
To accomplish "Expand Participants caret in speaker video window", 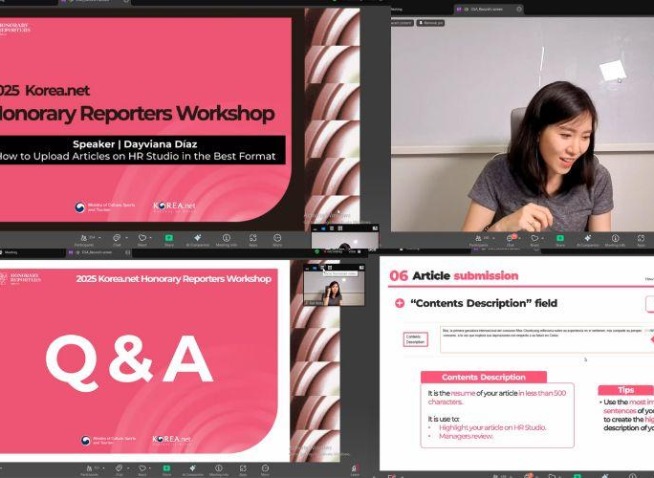I will point(494,238).
